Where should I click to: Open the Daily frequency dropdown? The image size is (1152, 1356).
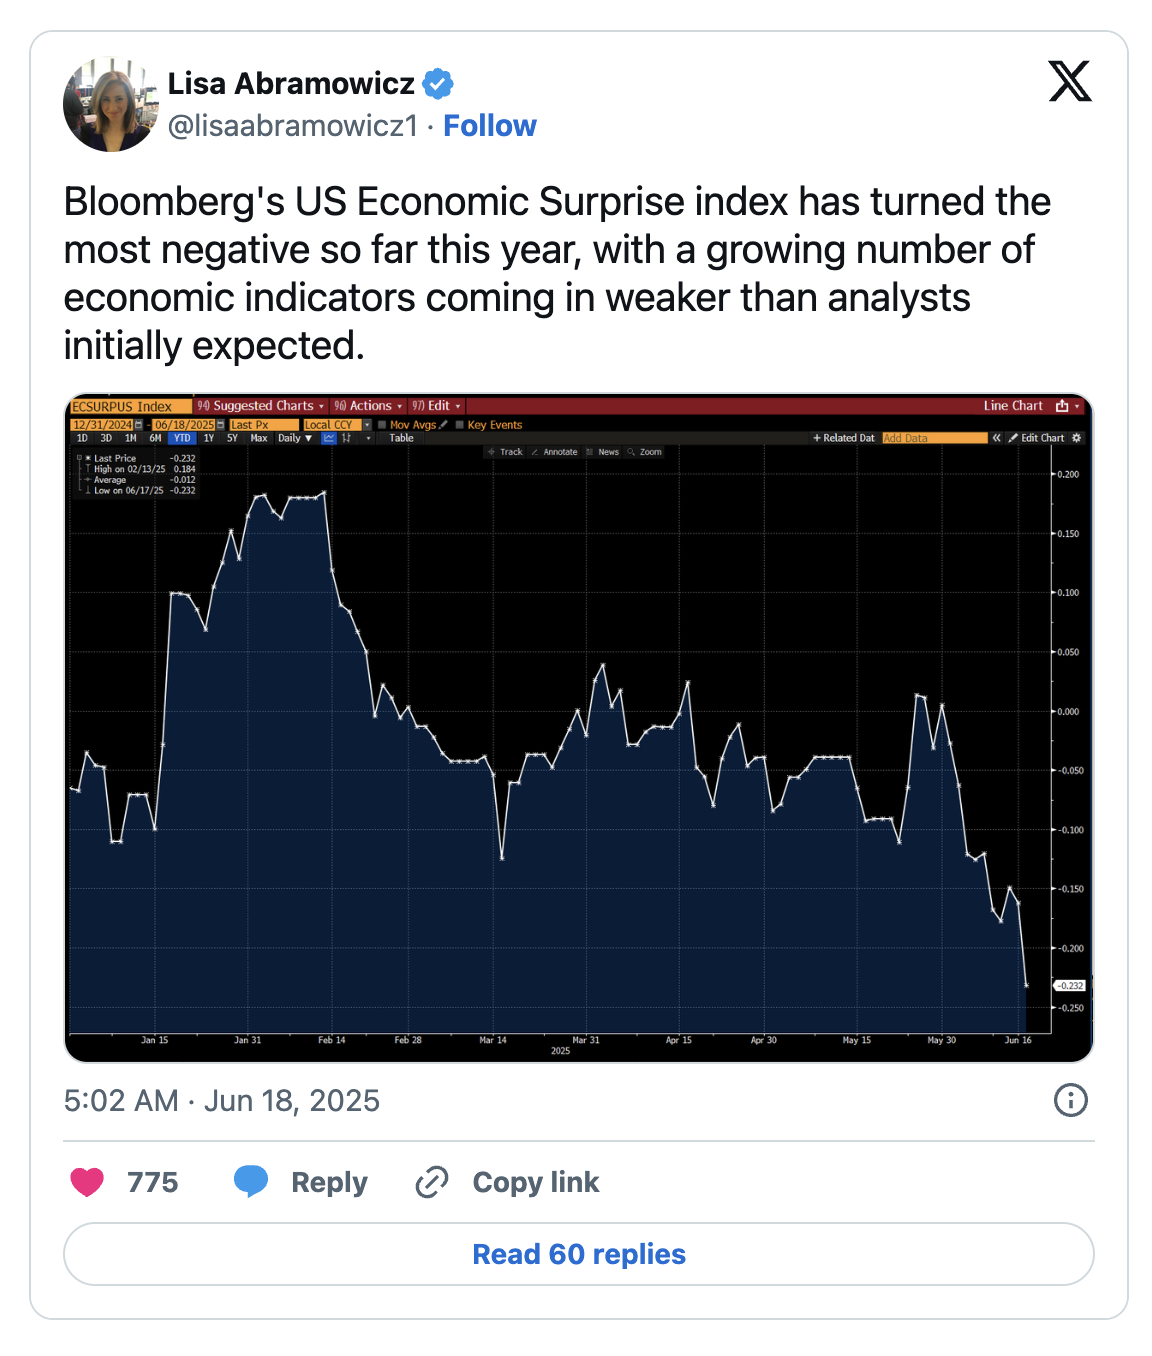click(x=295, y=438)
